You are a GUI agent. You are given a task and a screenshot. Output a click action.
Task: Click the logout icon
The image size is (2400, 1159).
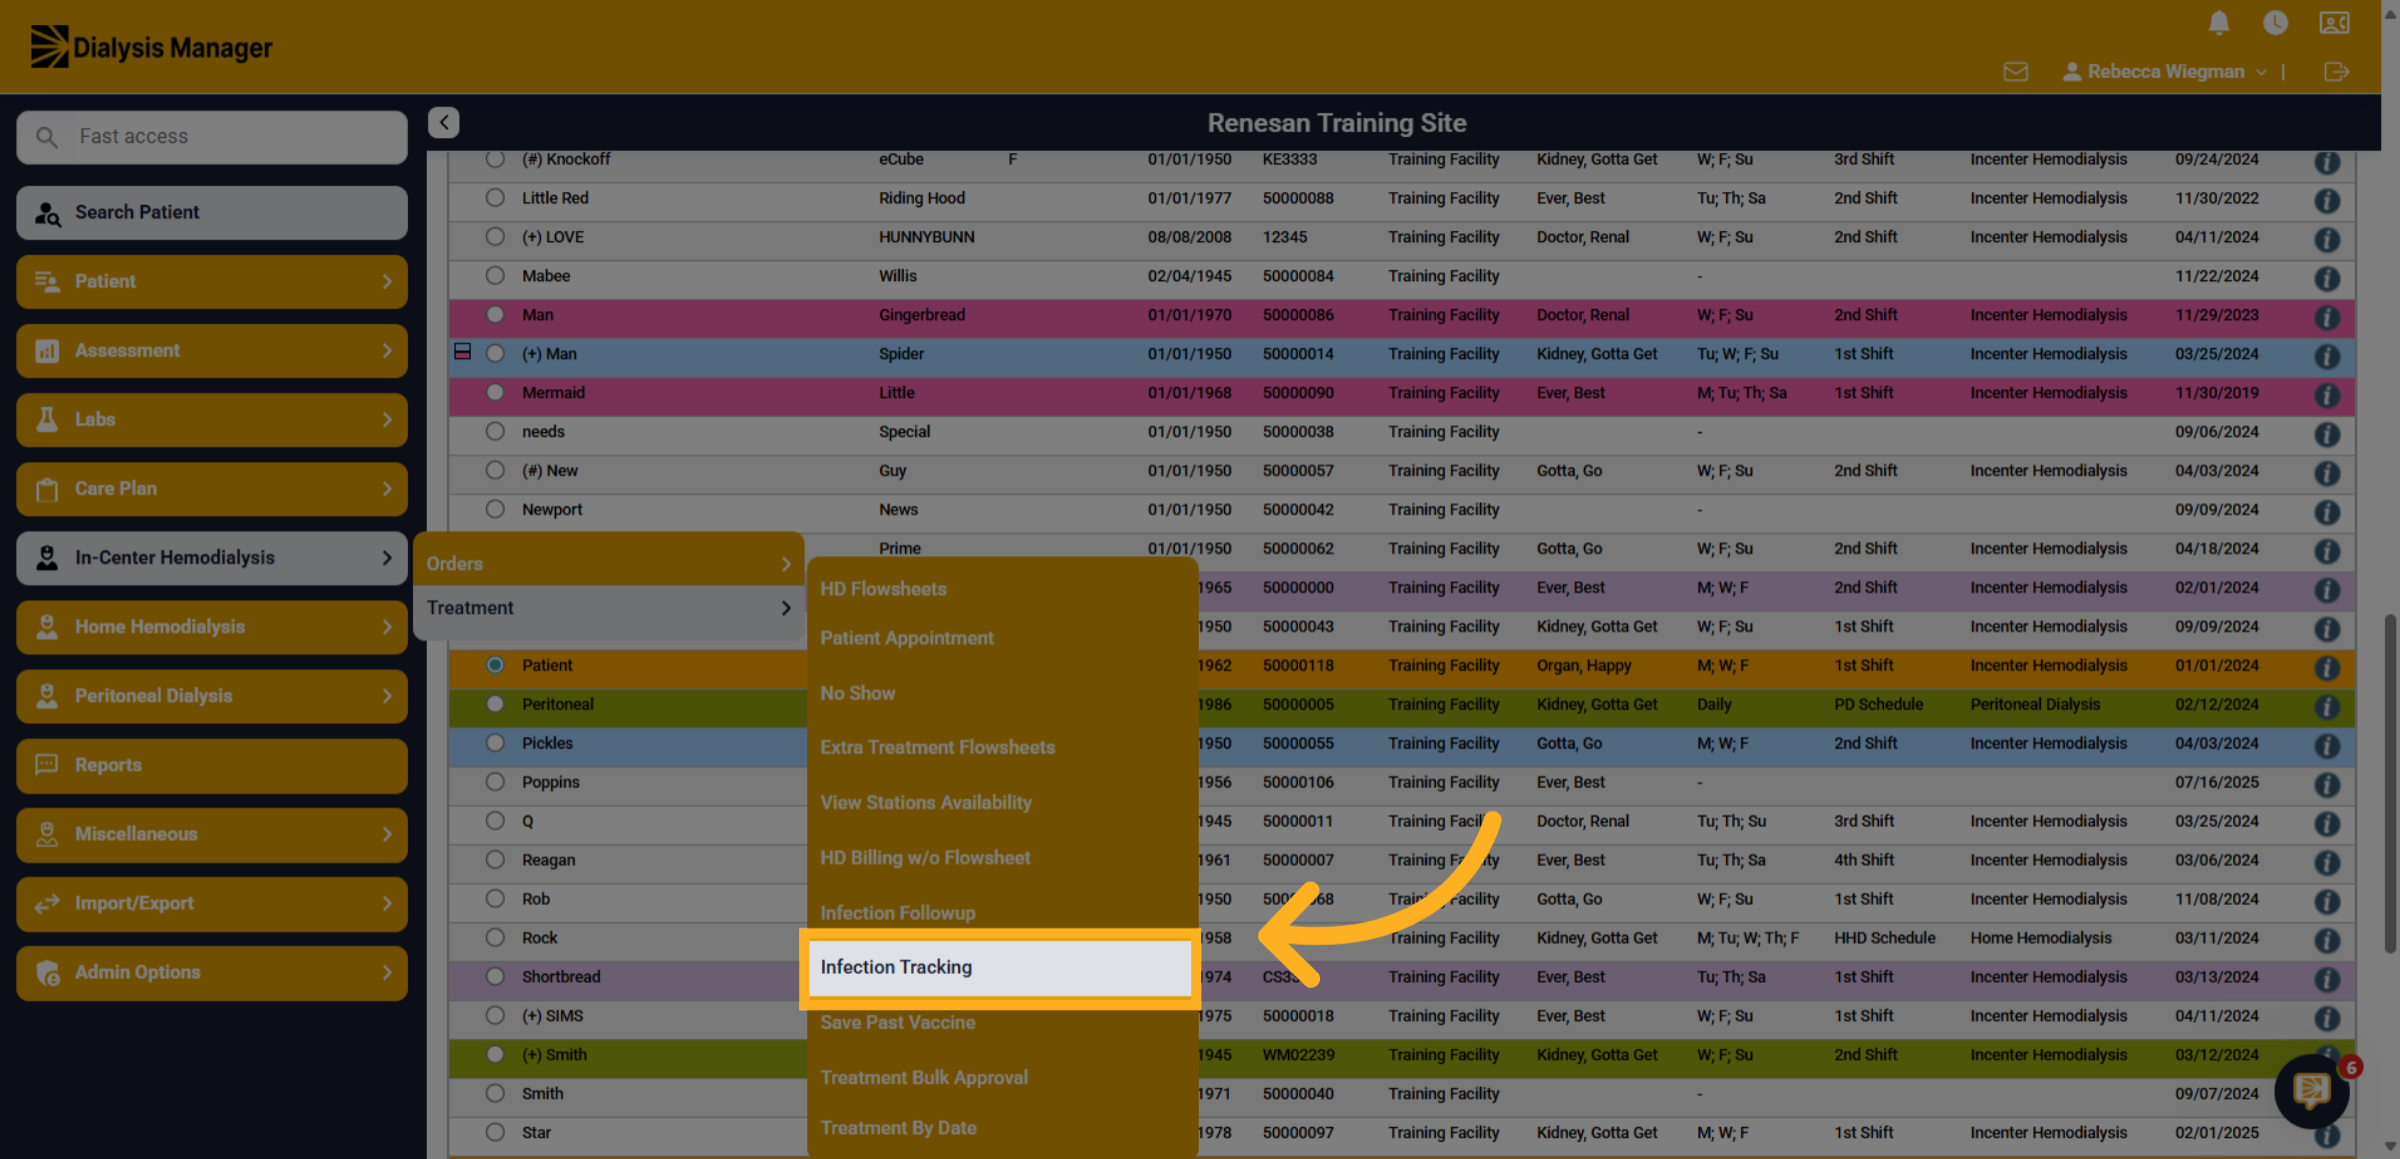click(2336, 72)
